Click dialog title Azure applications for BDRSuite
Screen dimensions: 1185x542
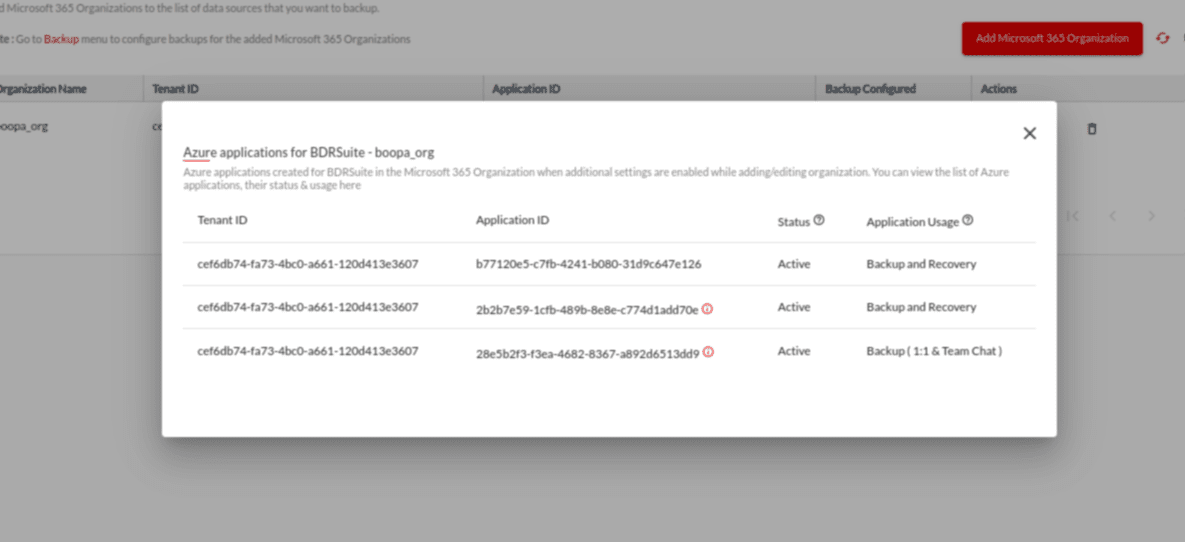(x=308, y=153)
